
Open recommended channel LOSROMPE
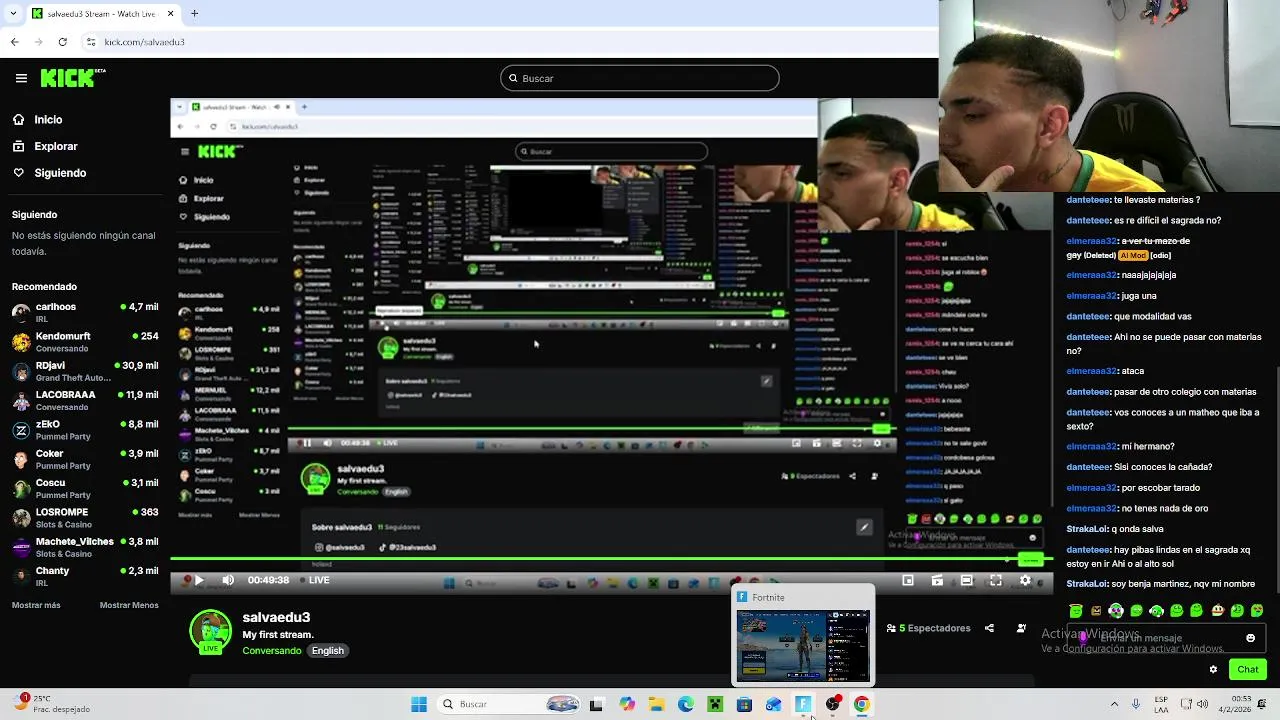pyautogui.click(x=85, y=517)
